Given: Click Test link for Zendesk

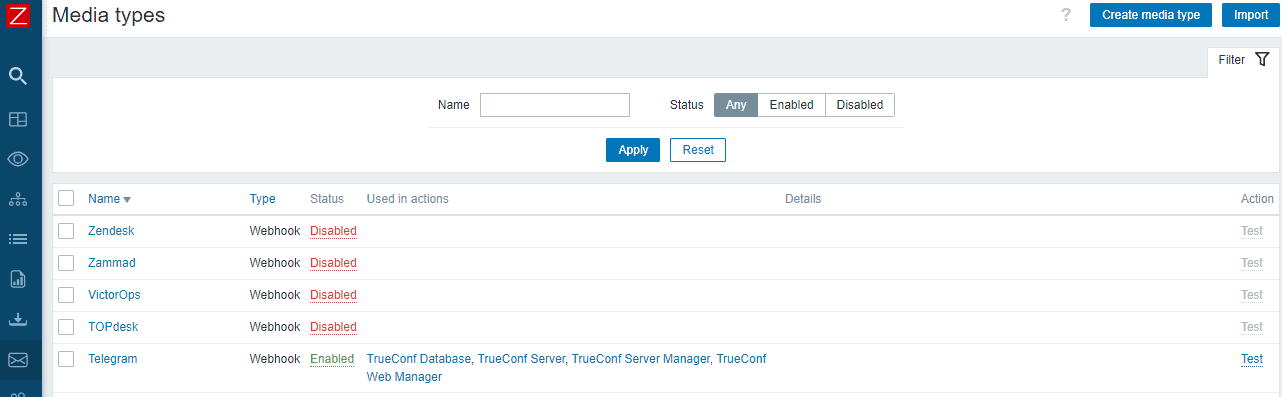Looking at the screenshot, I should coord(1252,231).
